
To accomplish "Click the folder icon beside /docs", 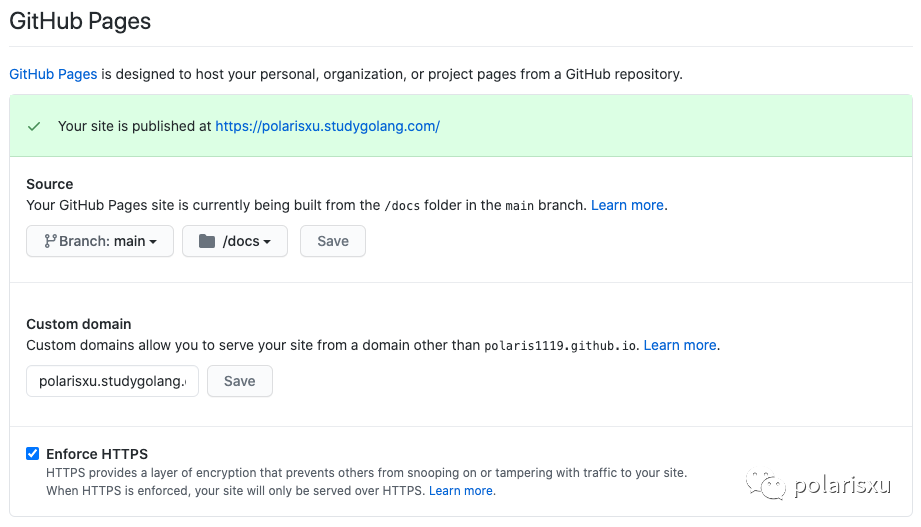I will tap(207, 241).
